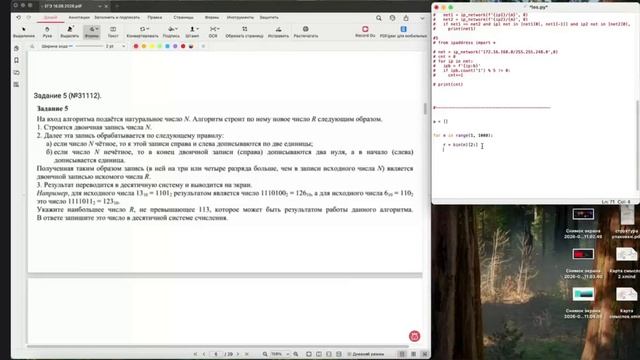
Task: Click the share icon in PDF toolbar
Action: click(406, 18)
